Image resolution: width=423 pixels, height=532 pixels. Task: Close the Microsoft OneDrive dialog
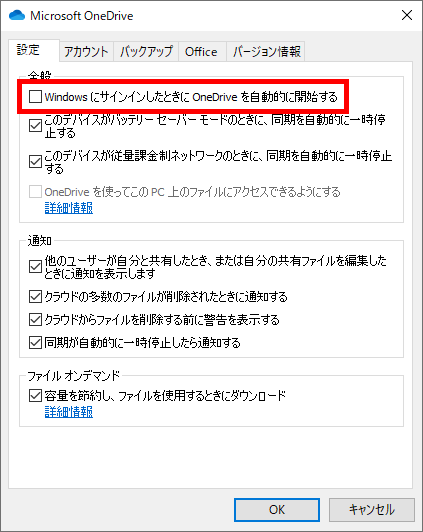tap(407, 15)
